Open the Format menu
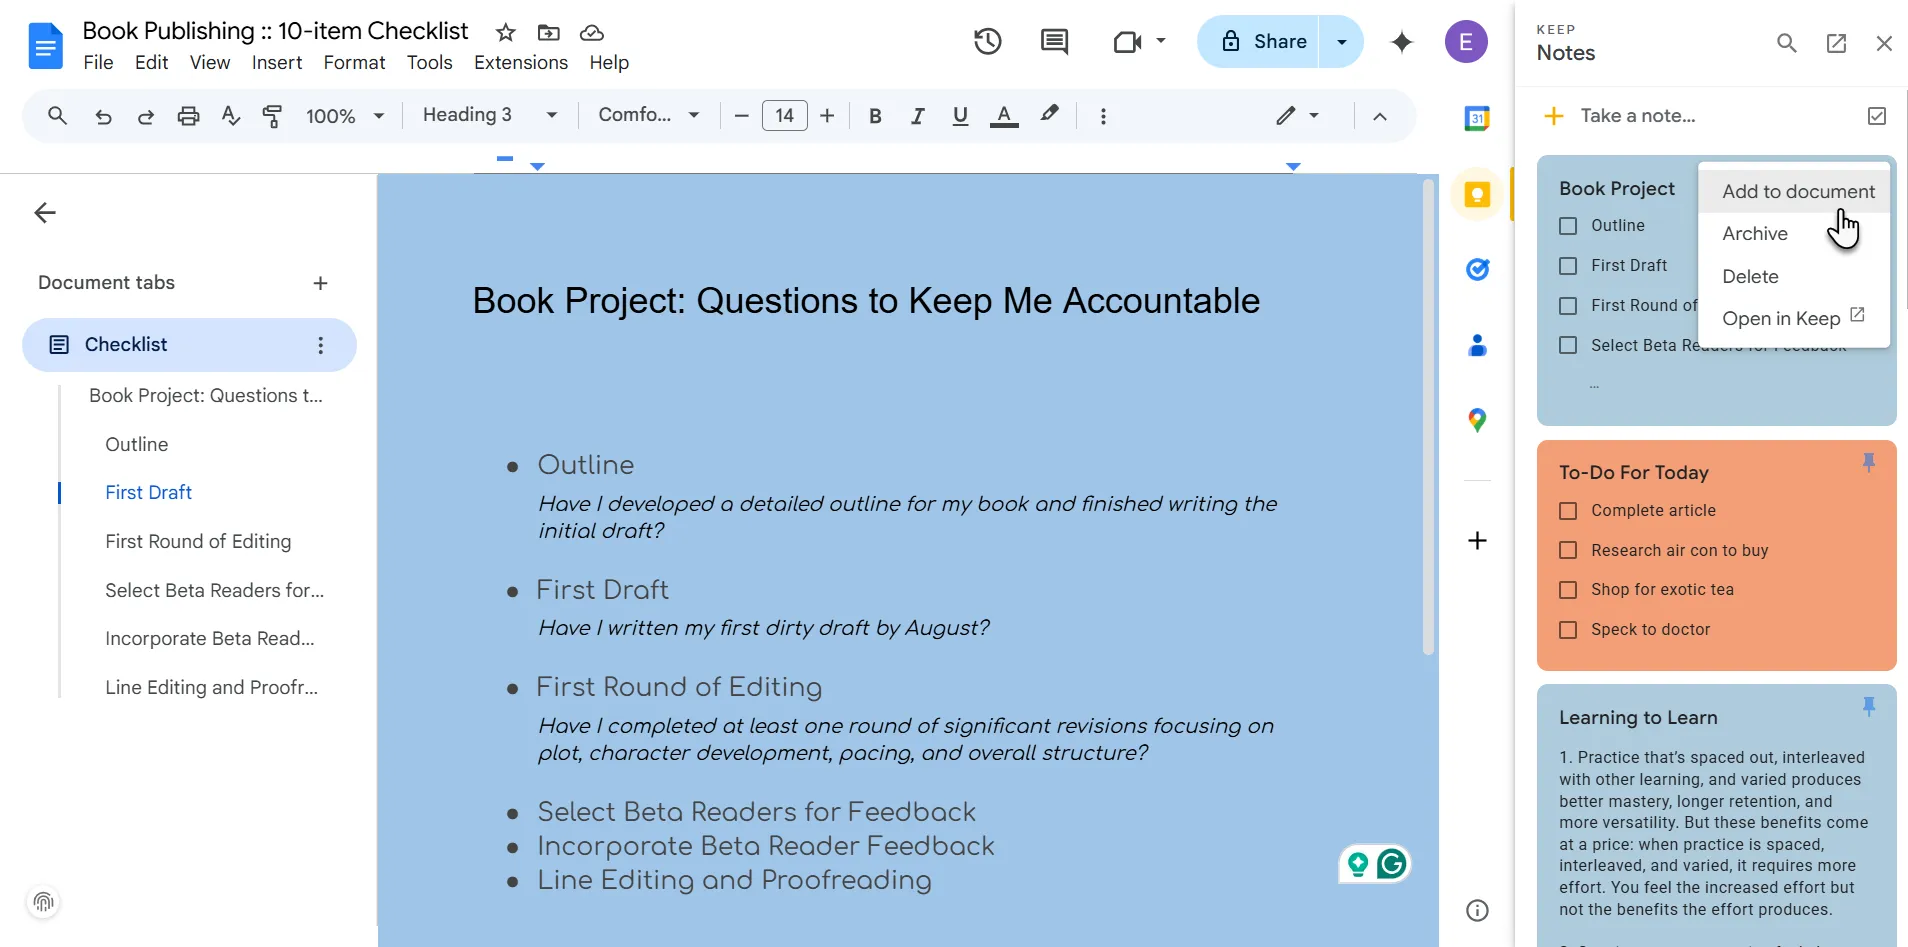The width and height of the screenshot is (1908, 947). 354,62
